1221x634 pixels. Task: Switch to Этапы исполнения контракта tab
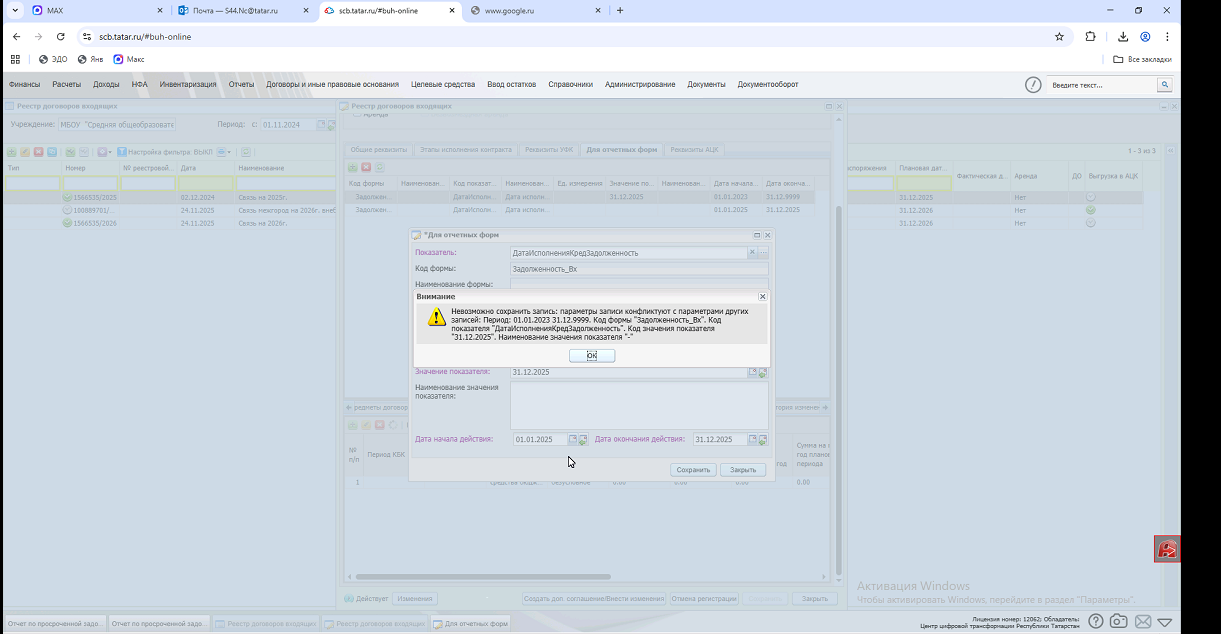tap(467, 149)
